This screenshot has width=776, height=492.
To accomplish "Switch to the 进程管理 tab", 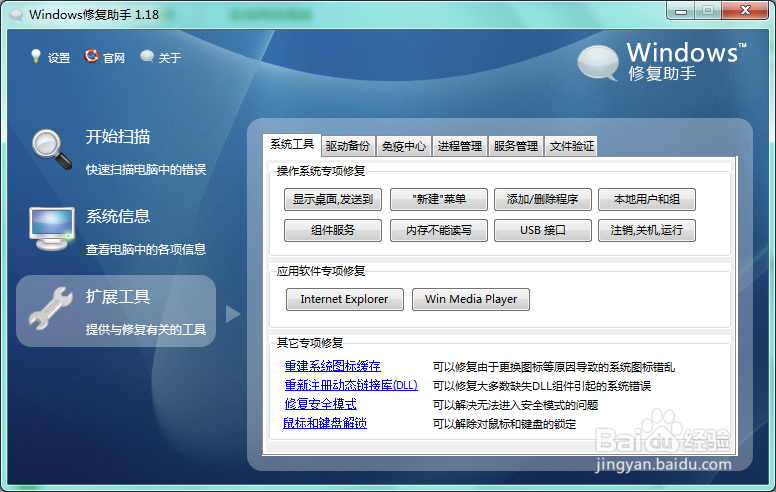I will point(460,146).
